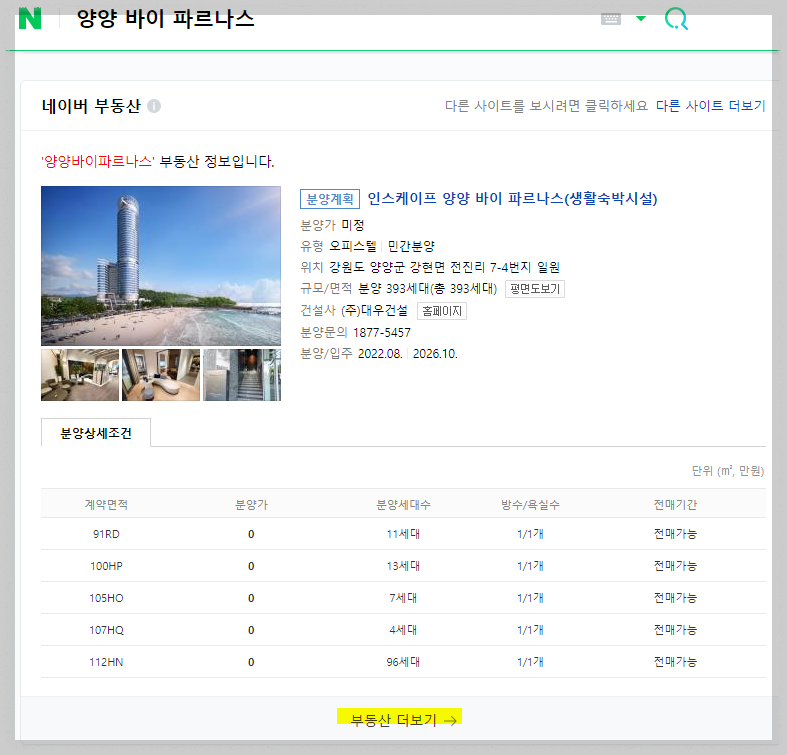Click the 분양계획 badge
This screenshot has height=755, width=787.
[x=330, y=199]
